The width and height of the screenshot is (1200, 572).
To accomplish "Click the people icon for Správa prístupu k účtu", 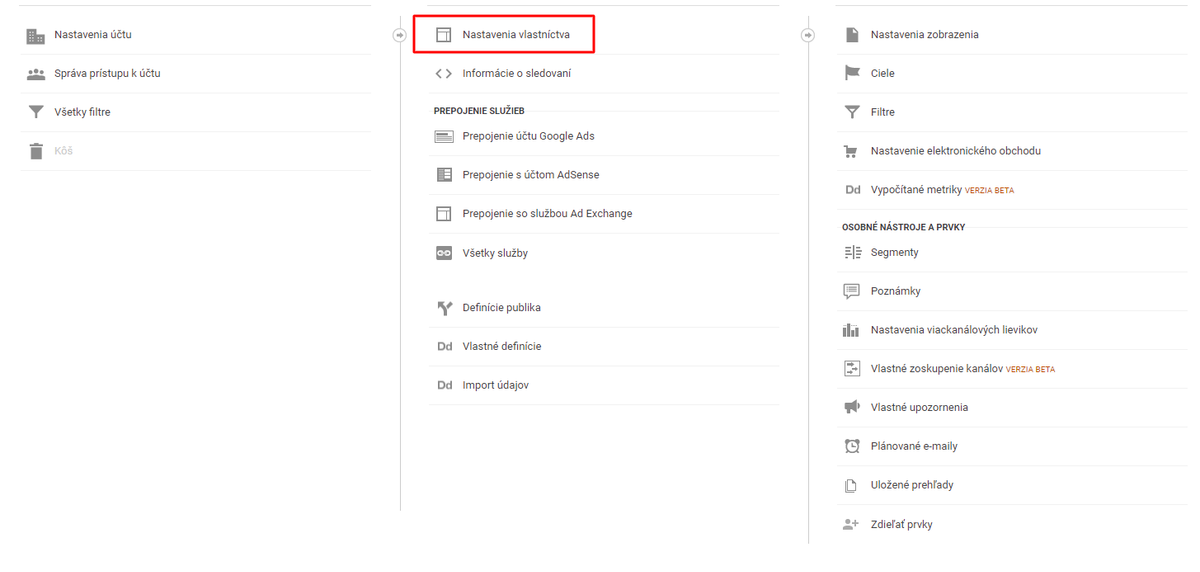I will pyautogui.click(x=36, y=74).
